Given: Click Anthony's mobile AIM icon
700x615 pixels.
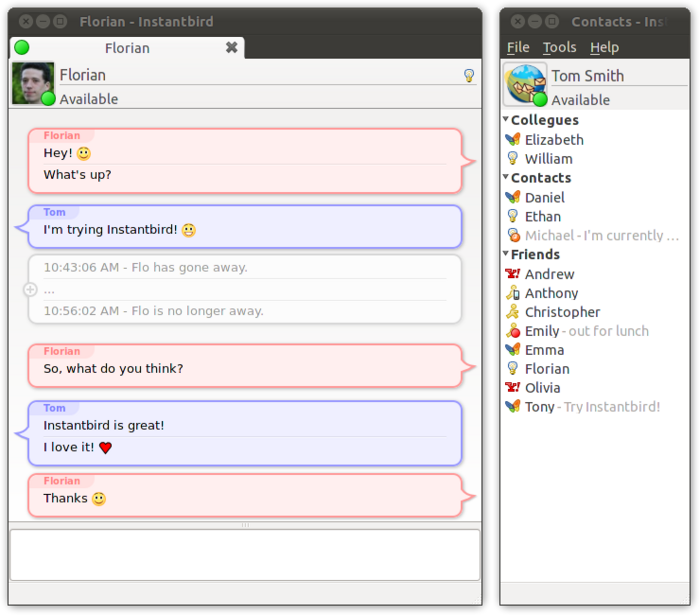Looking at the screenshot, I should pos(513,293).
